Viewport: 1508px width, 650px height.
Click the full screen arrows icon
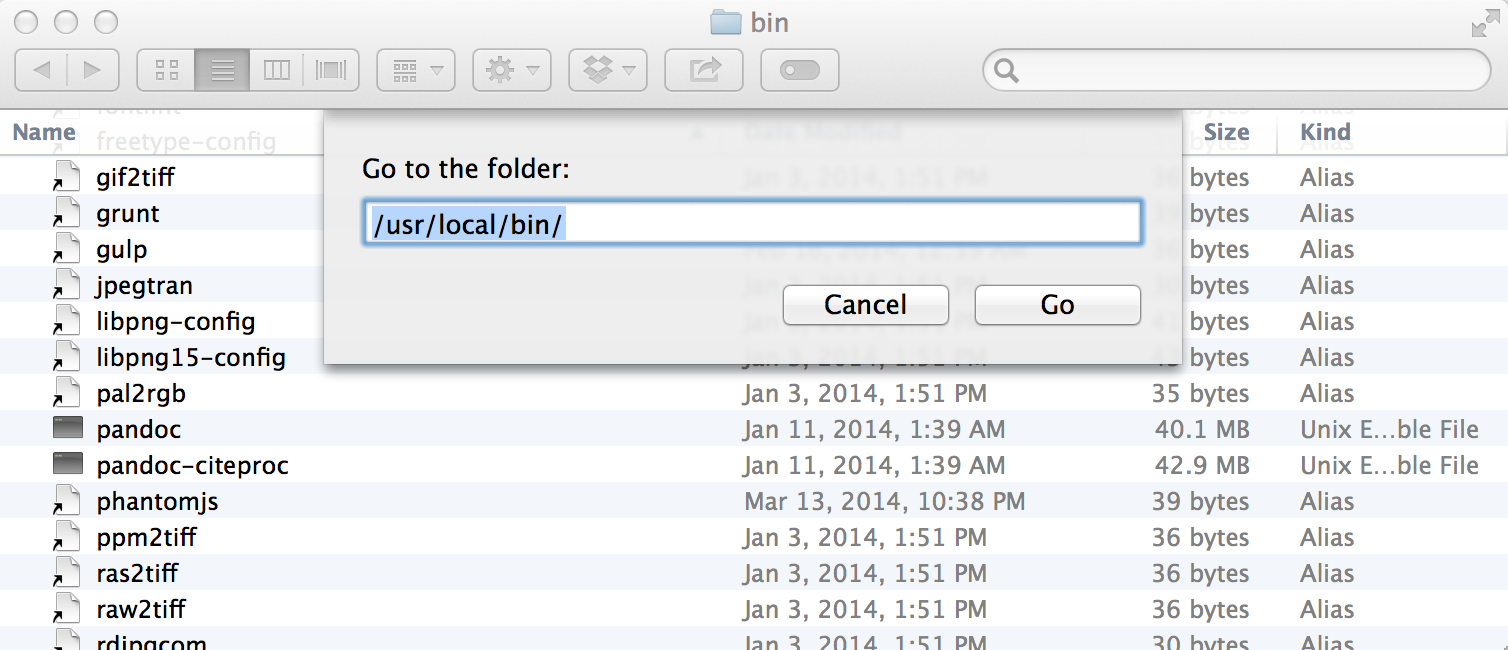coord(1486,23)
